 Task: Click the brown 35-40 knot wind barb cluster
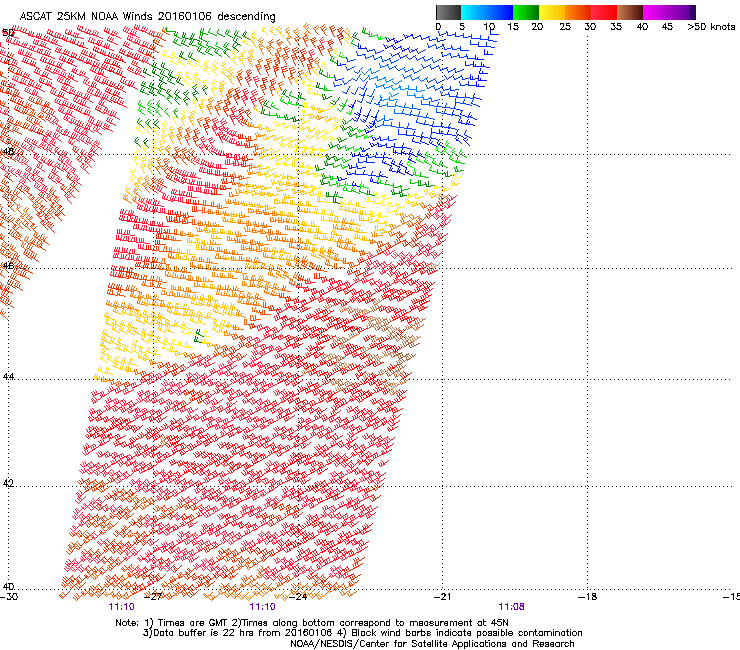pyautogui.click(x=373, y=345)
